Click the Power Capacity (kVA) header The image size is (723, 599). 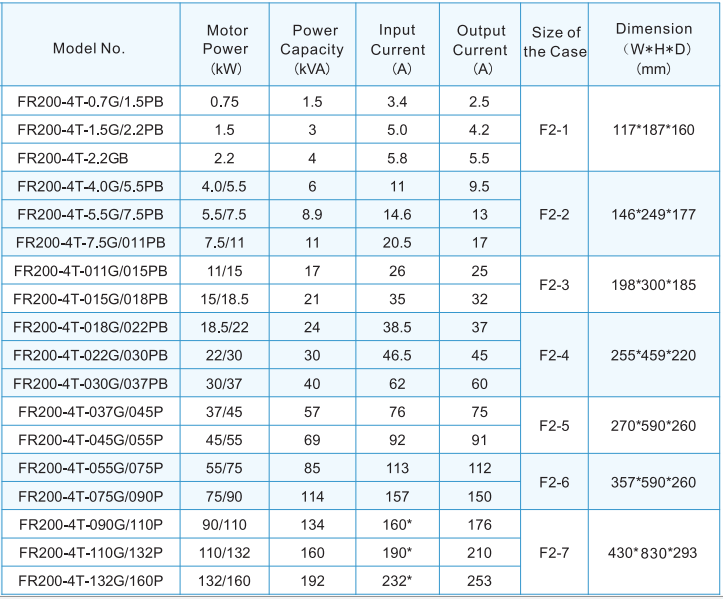coord(311,48)
